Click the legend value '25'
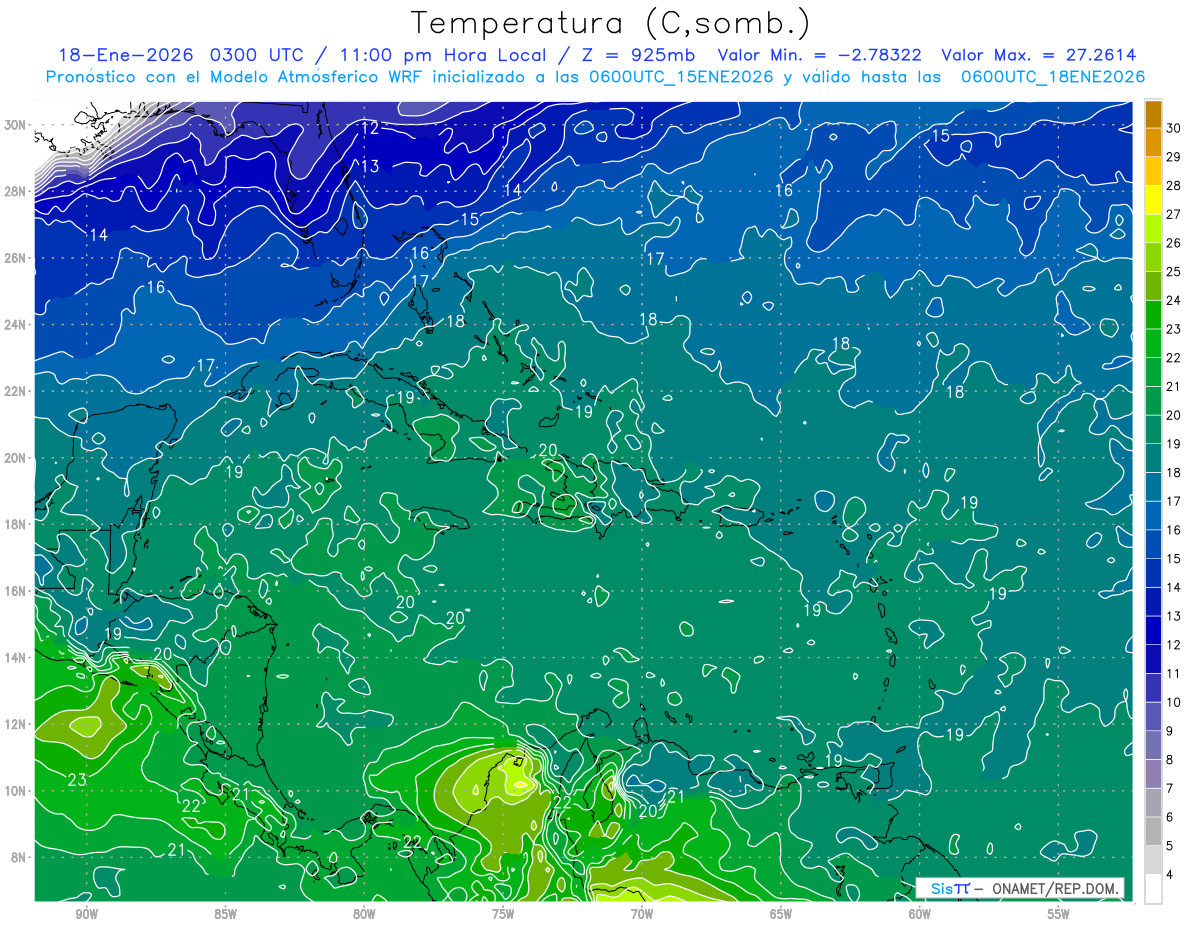This screenshot has width=1200, height=927. coord(1173,271)
